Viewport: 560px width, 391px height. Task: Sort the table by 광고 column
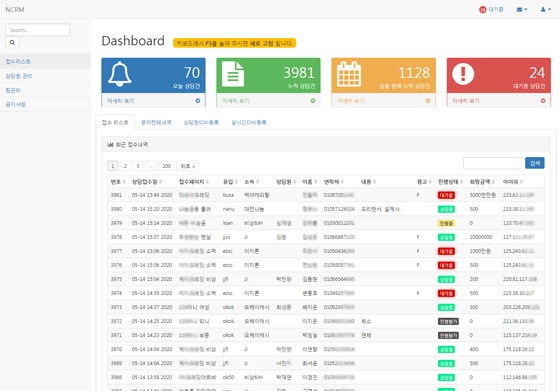tap(424, 182)
